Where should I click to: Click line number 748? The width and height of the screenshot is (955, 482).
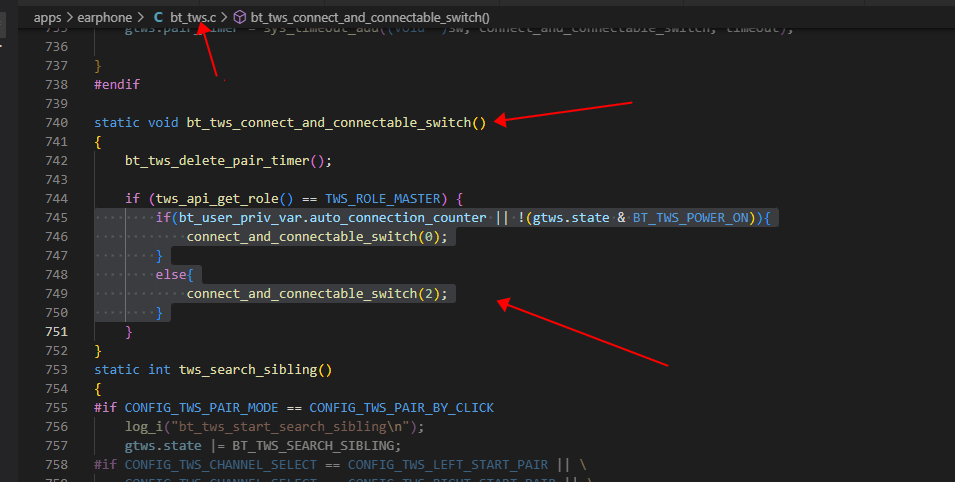click(x=57, y=274)
